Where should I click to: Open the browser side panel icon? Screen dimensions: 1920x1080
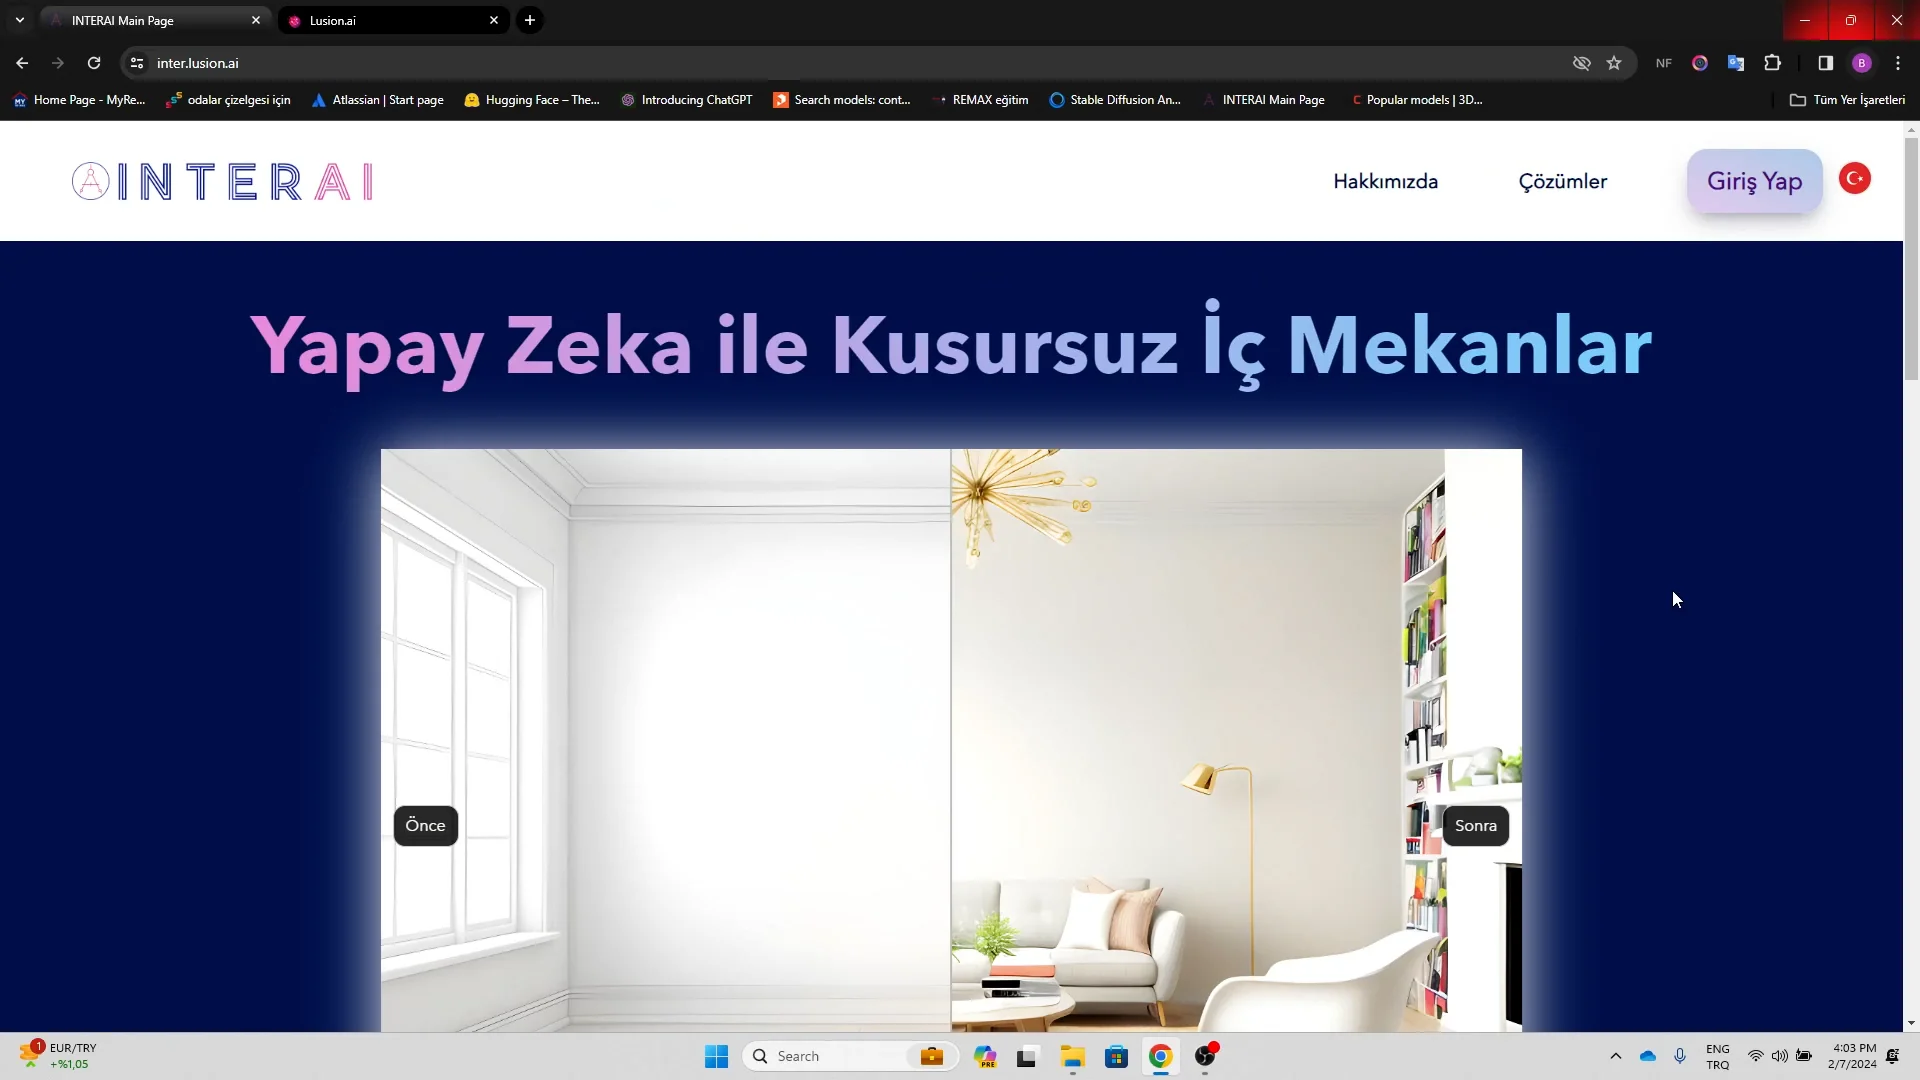point(1826,62)
